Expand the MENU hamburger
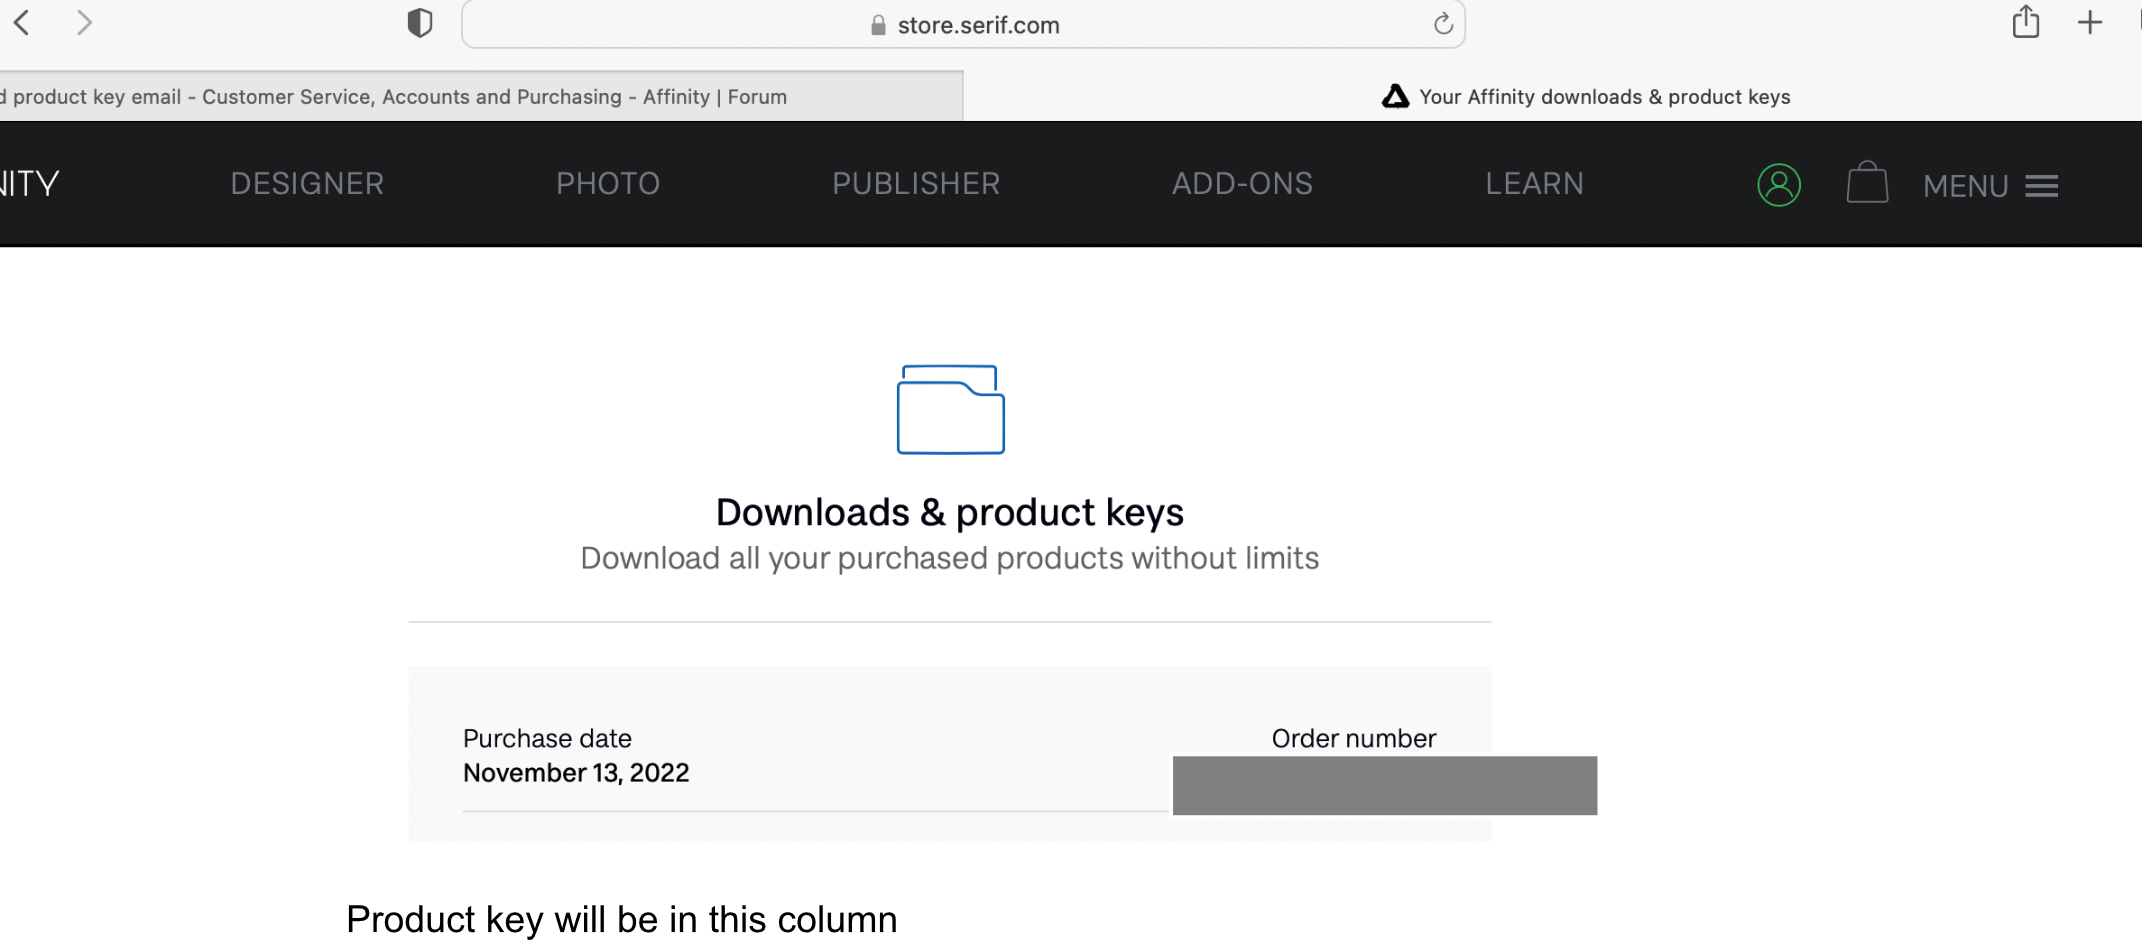This screenshot has height=940, width=2142. pos(1990,186)
